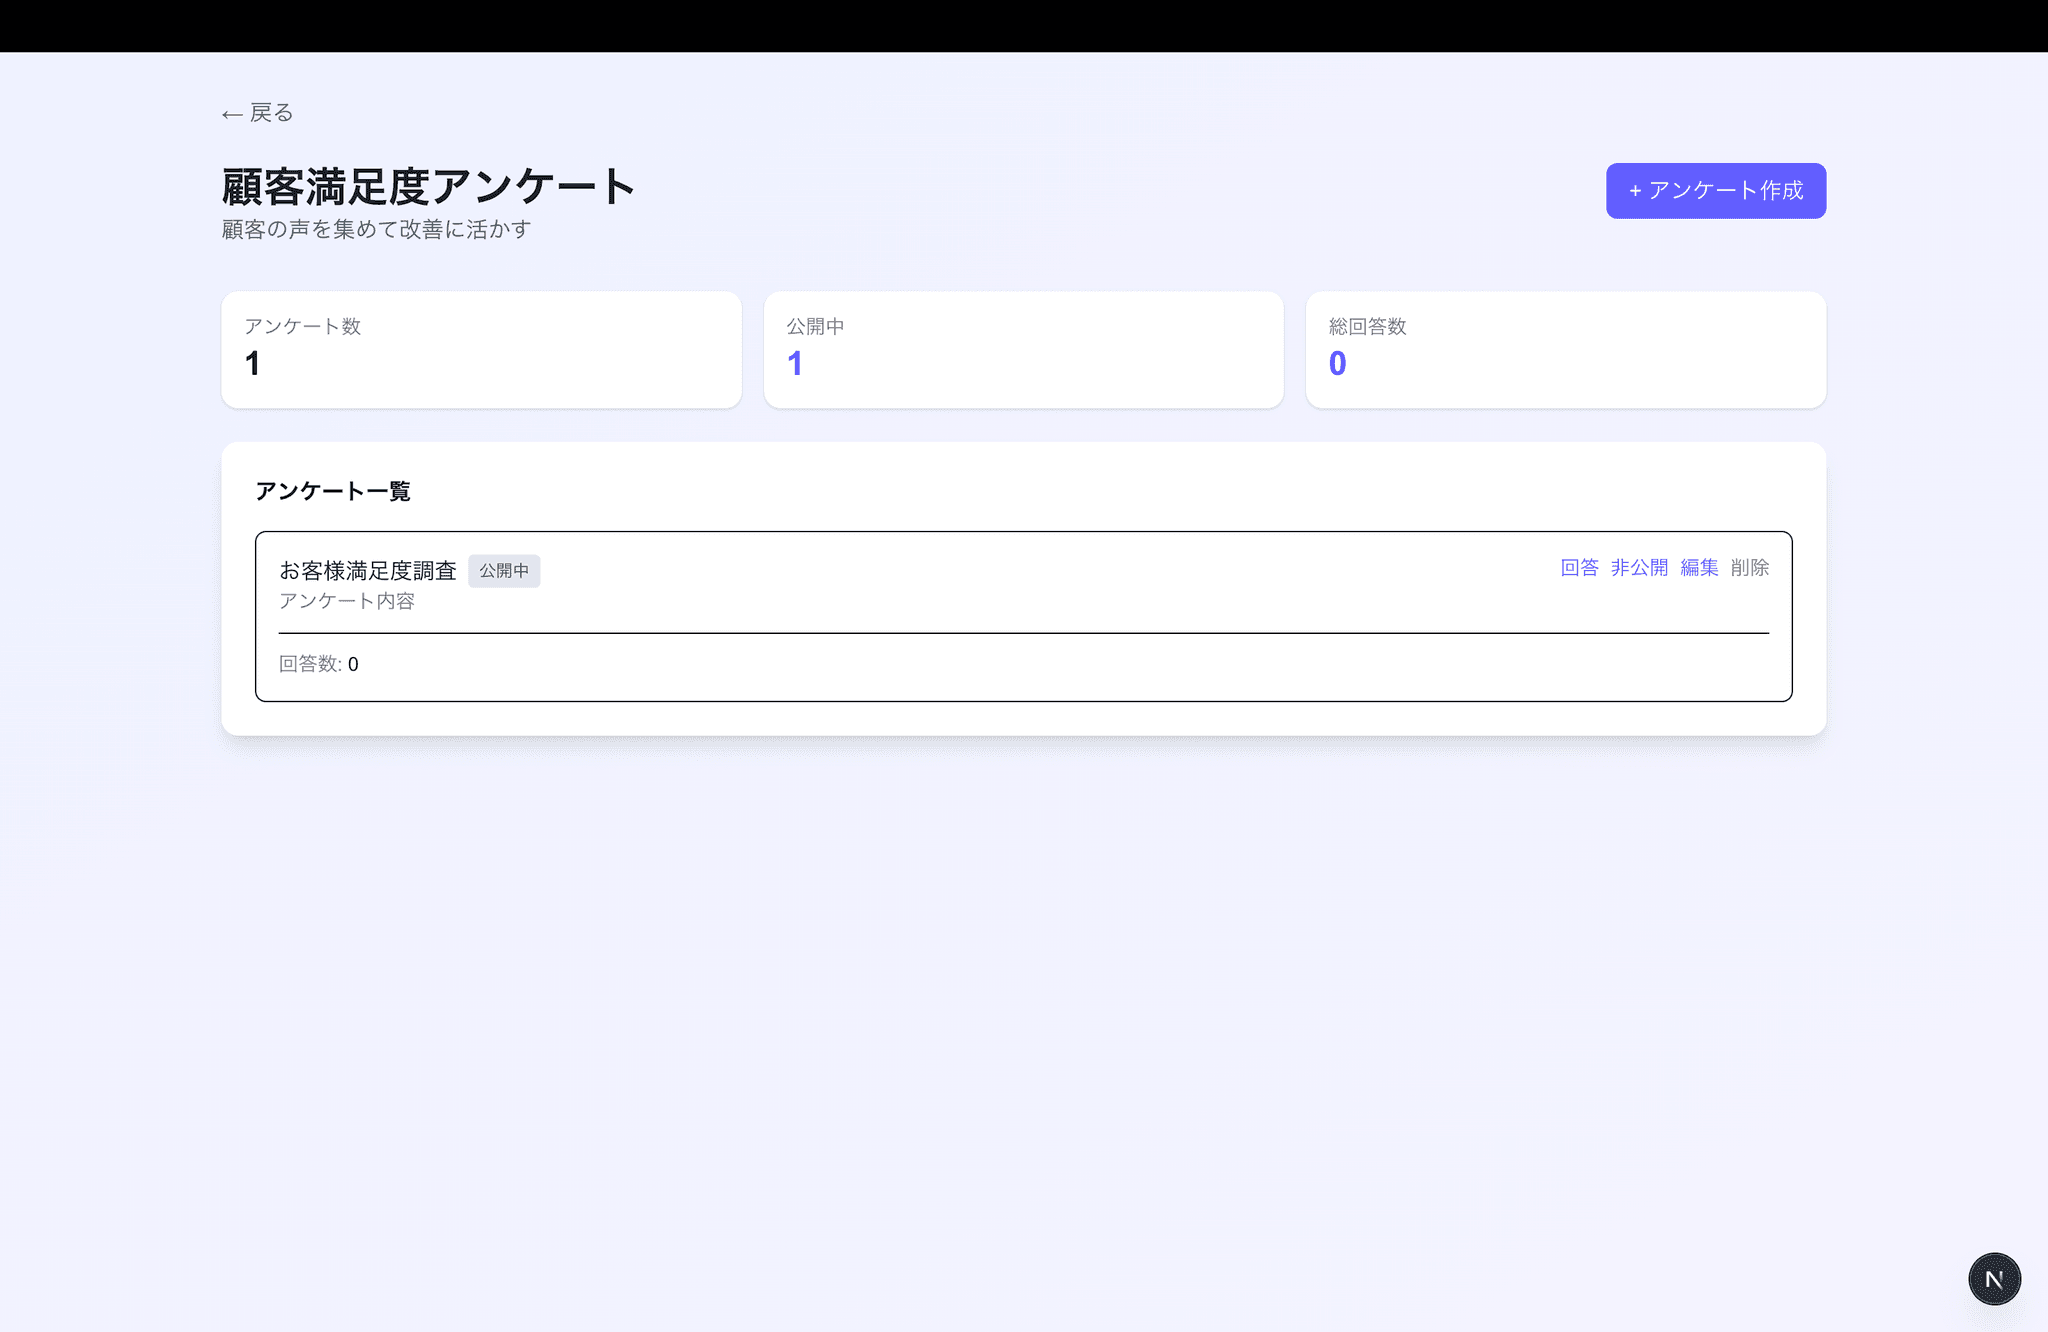Click the + on the アンケート作成 button
Image resolution: width=2048 pixels, height=1332 pixels.
(x=1636, y=190)
